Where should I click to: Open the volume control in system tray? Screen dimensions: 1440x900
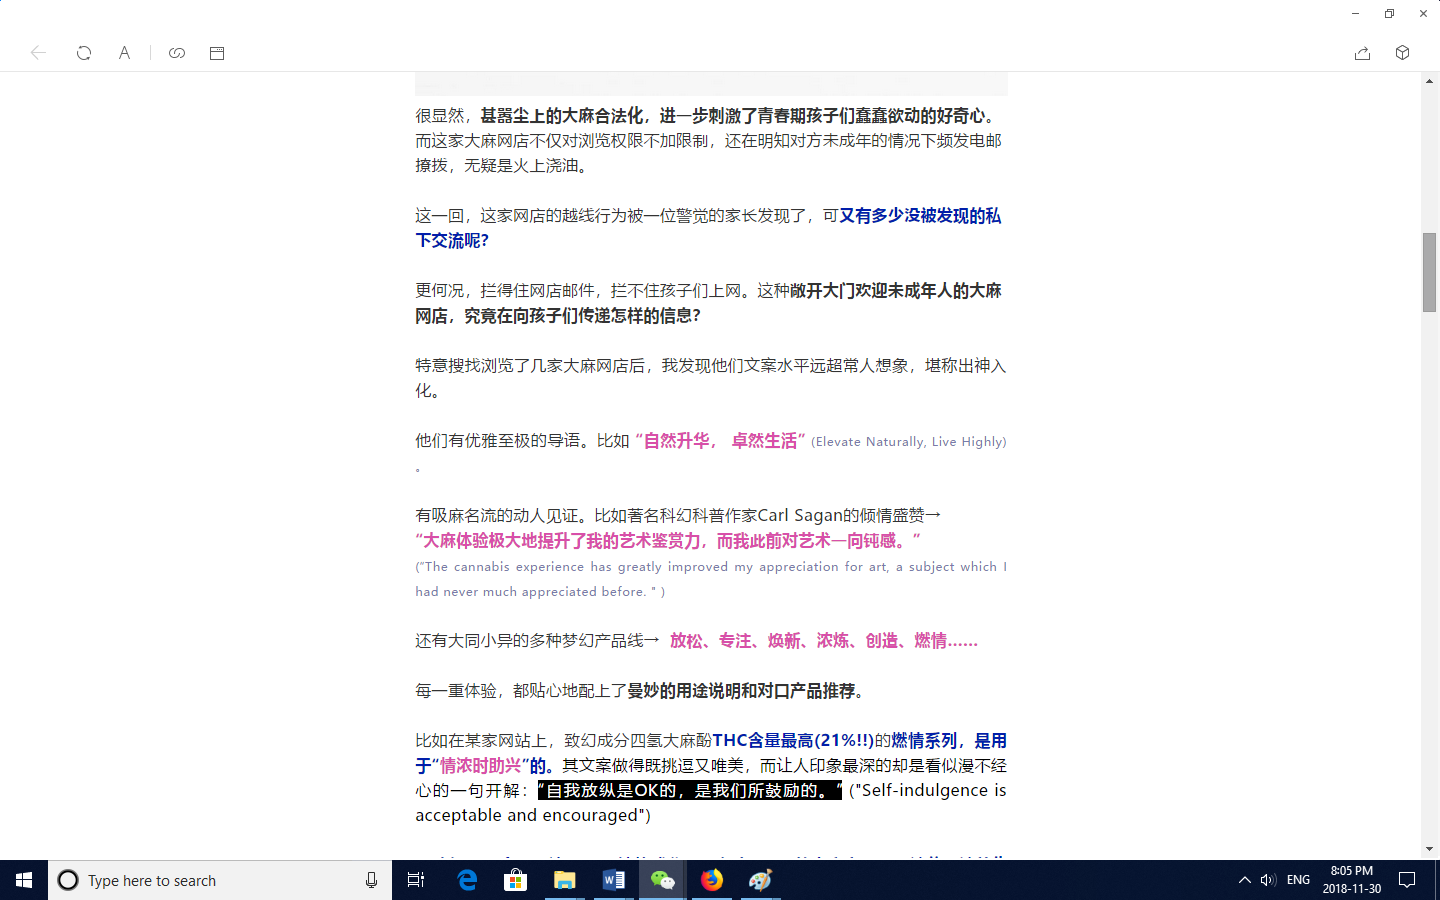pyautogui.click(x=1268, y=880)
